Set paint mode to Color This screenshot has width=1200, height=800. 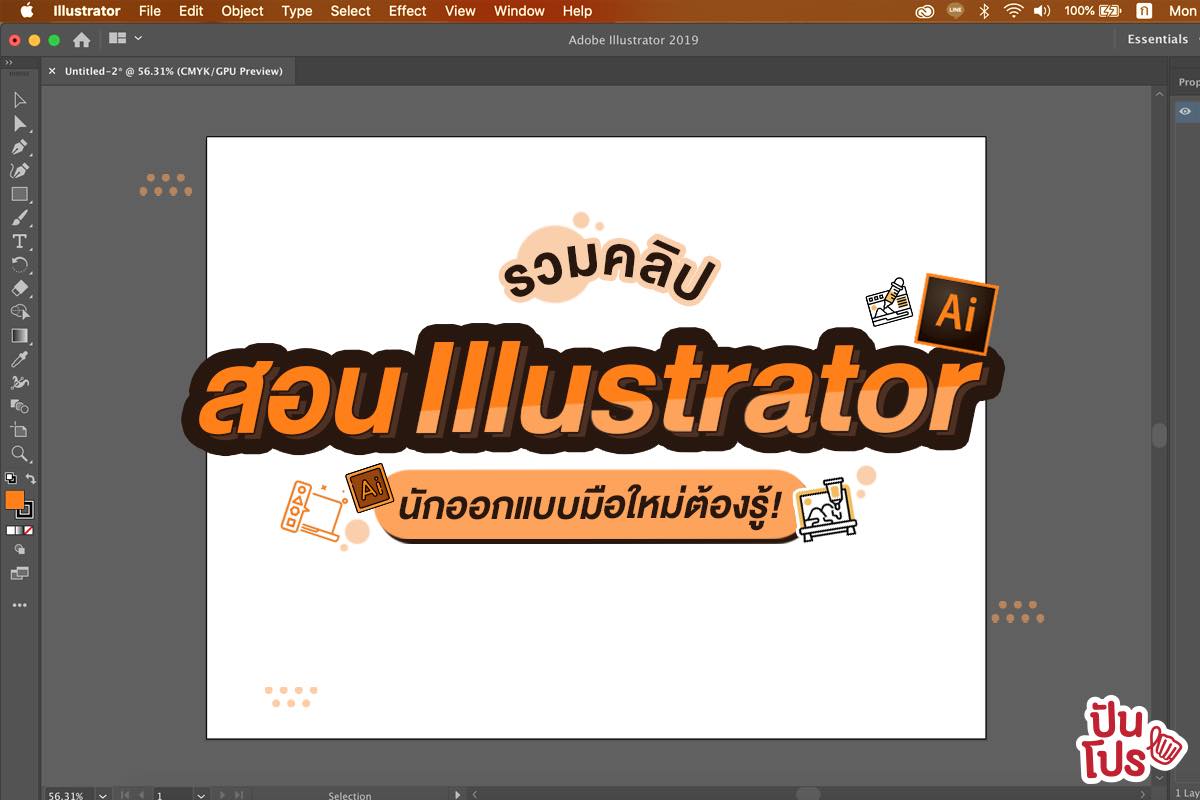point(10,530)
